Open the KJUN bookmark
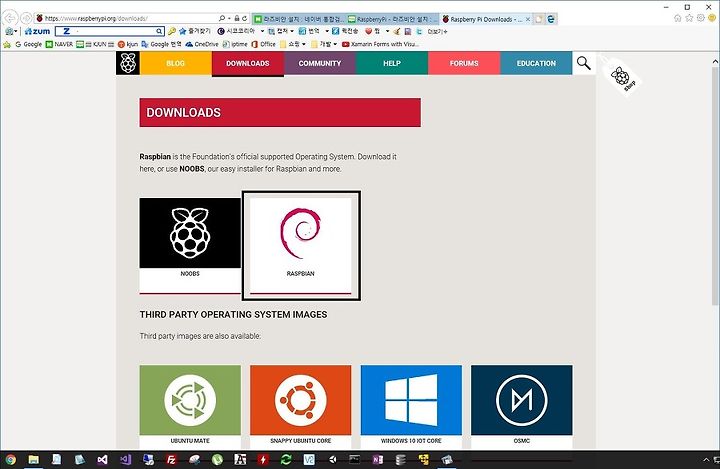This screenshot has width=720, height=469. (x=95, y=44)
